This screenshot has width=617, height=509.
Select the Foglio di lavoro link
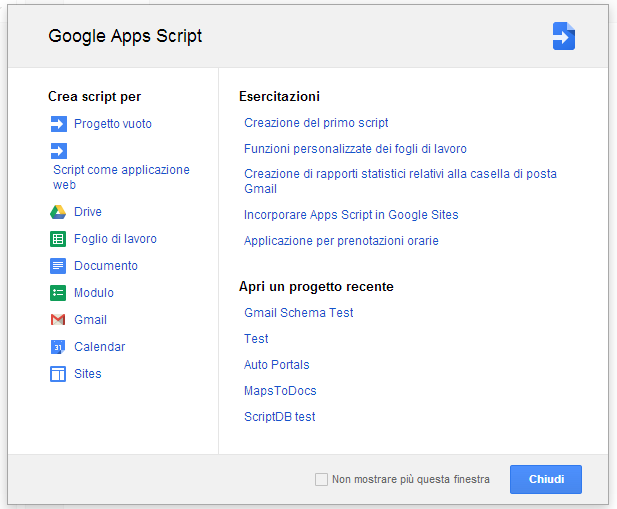click(115, 239)
